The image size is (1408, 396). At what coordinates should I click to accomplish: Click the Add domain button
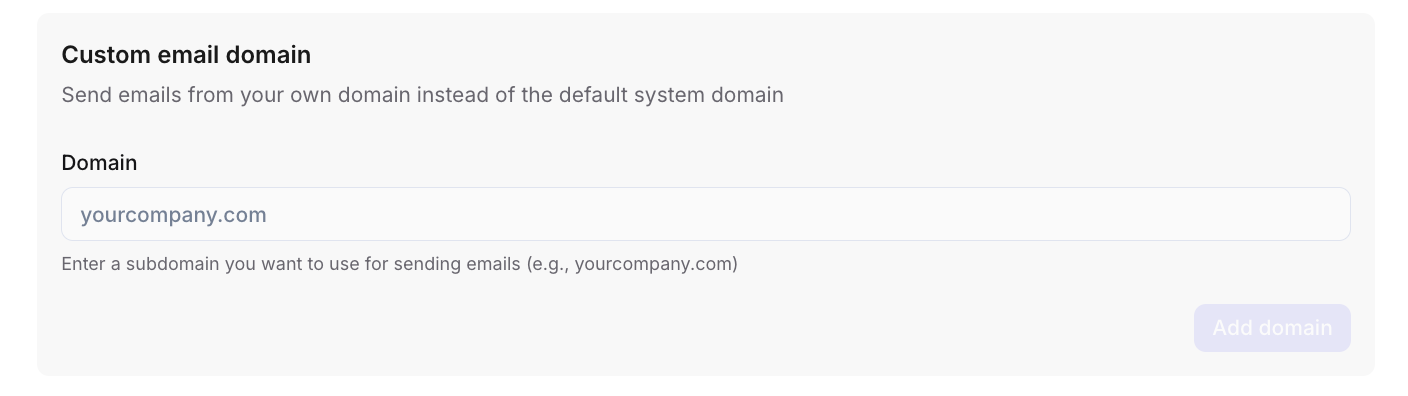(x=1272, y=328)
